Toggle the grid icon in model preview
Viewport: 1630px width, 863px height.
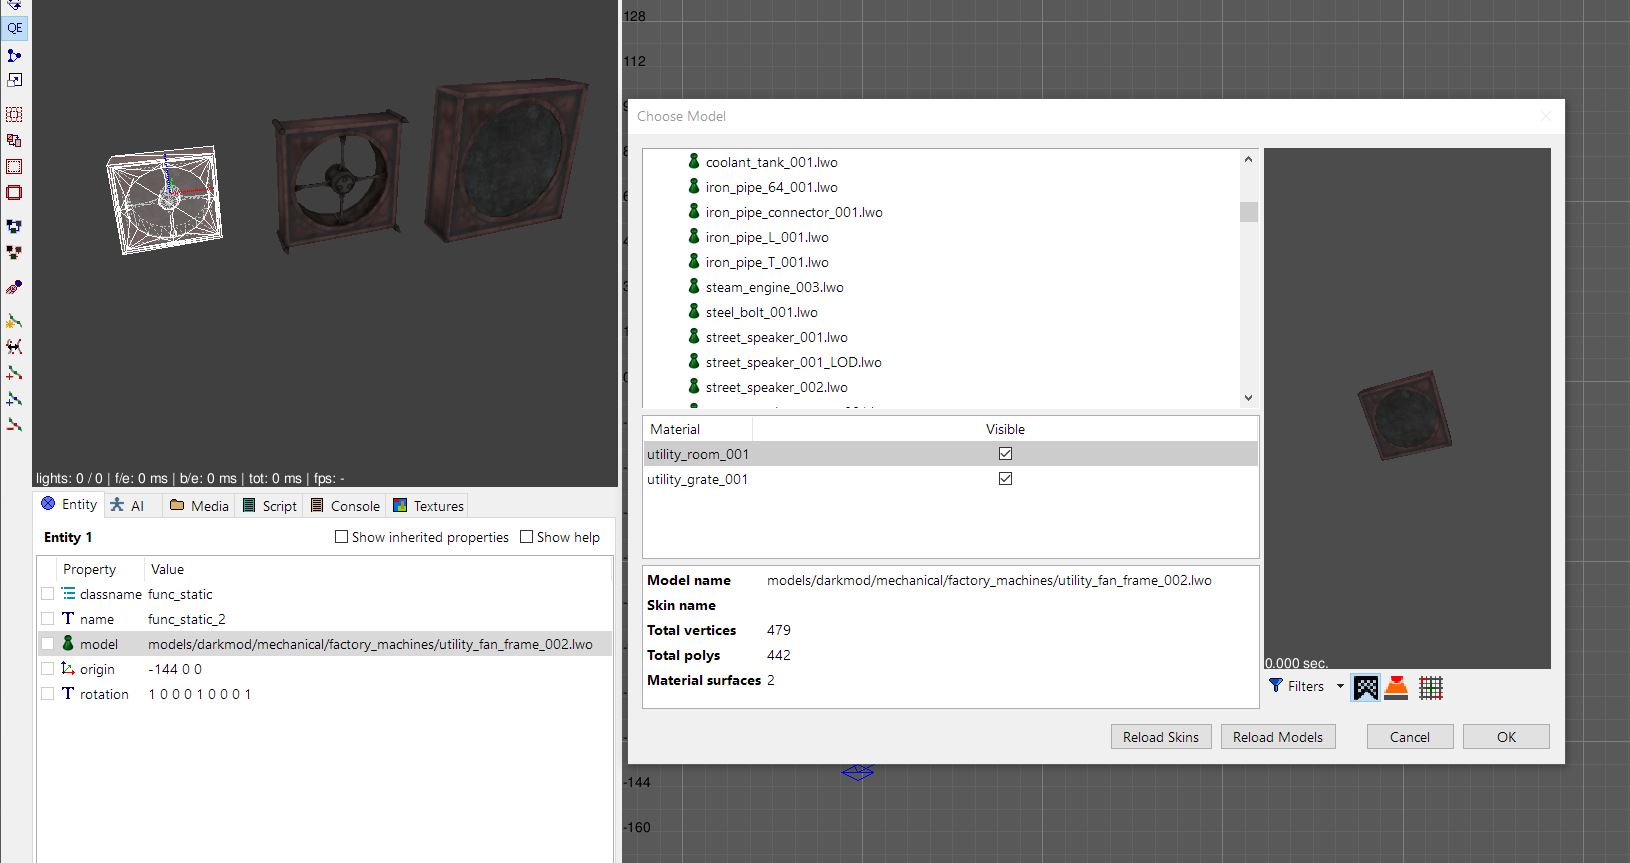[x=1431, y=687]
